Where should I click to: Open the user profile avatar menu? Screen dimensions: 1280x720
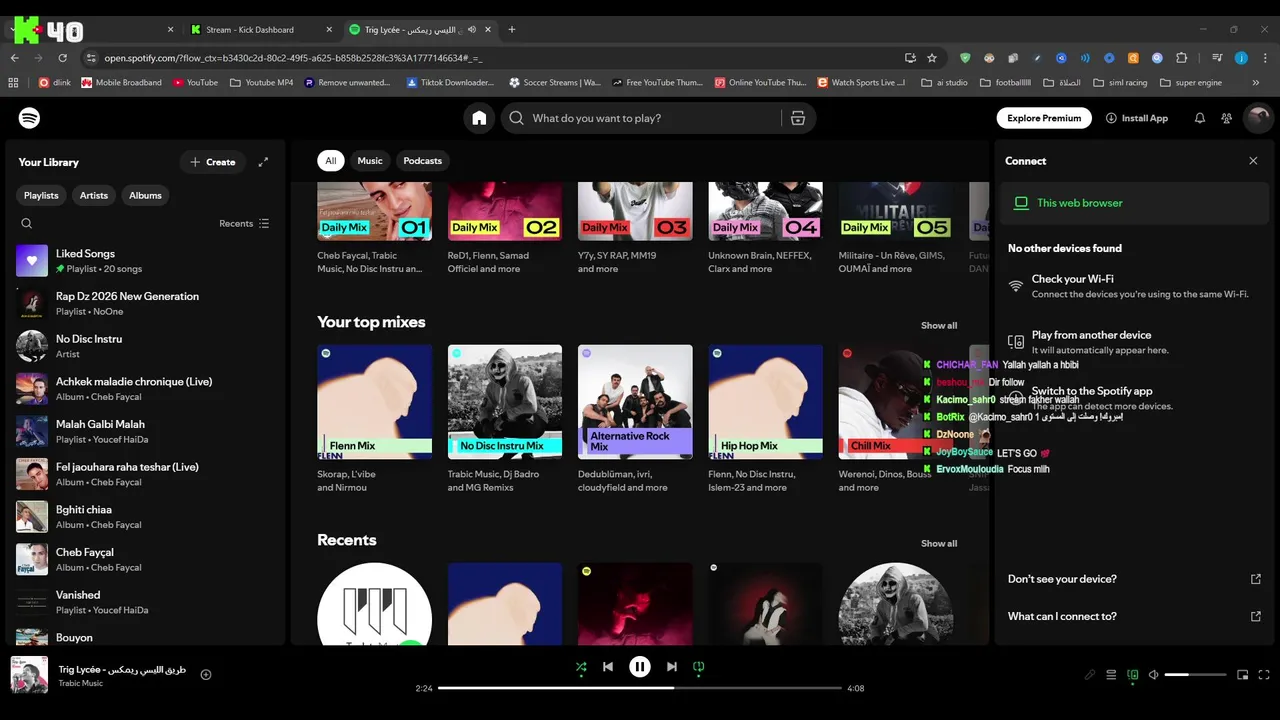click(1257, 118)
